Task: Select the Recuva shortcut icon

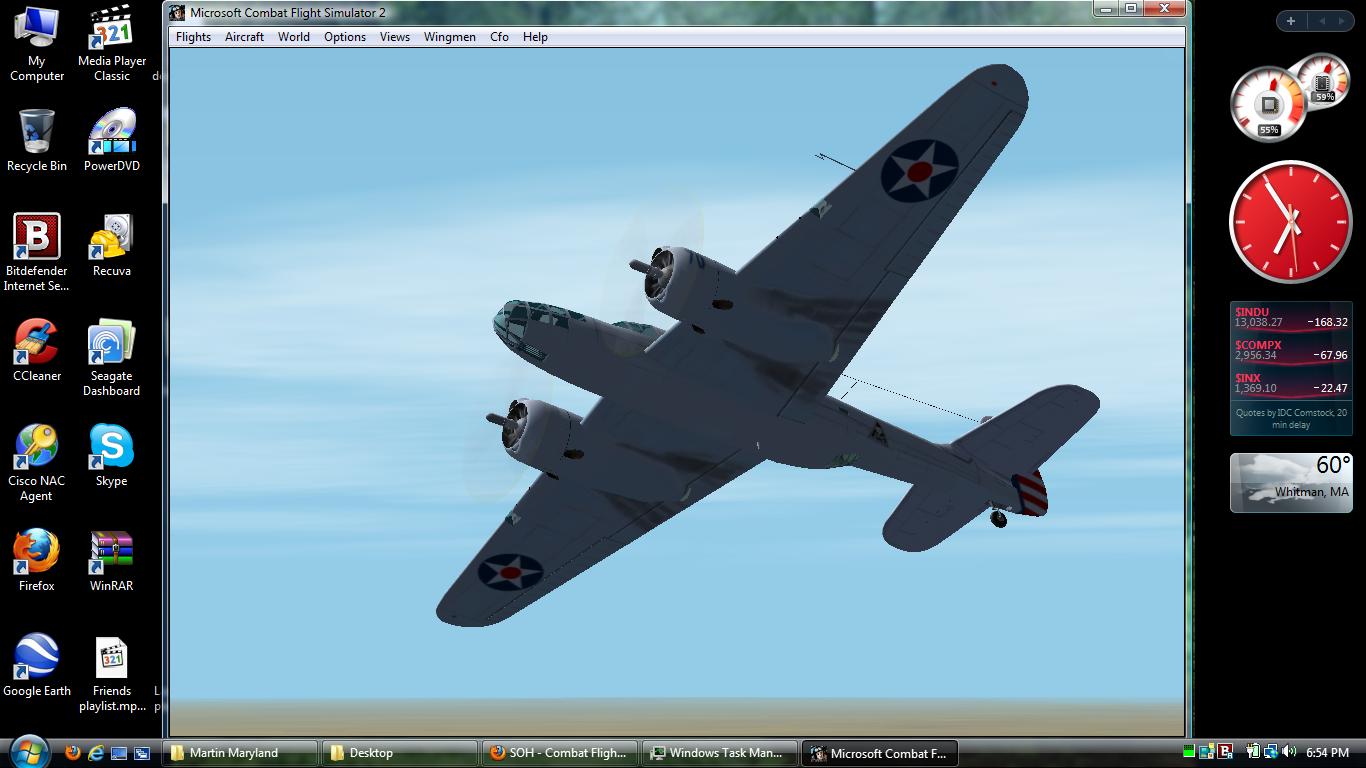Action: click(112, 245)
